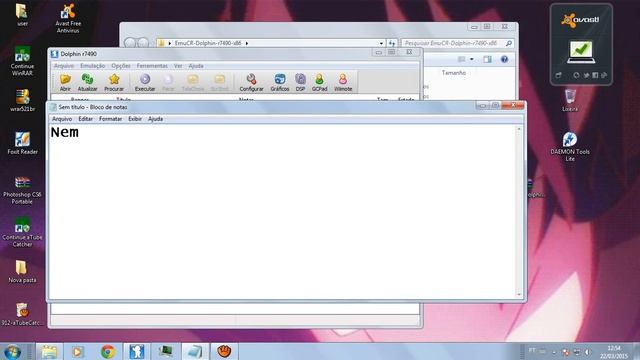Screen dimensions: 640x360
Task: Select the Foxit Reader desktop shortcut
Action: 22,143
